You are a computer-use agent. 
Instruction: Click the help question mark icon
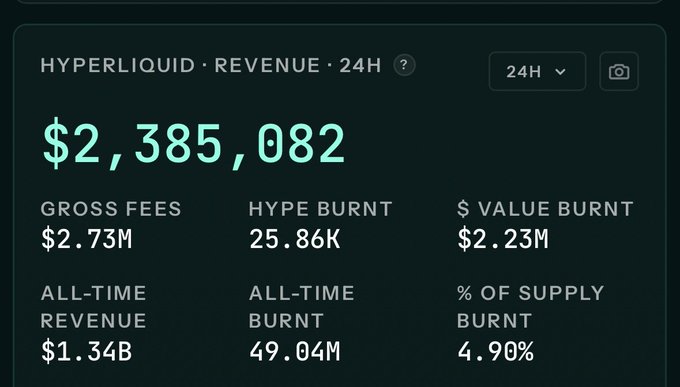pos(404,66)
